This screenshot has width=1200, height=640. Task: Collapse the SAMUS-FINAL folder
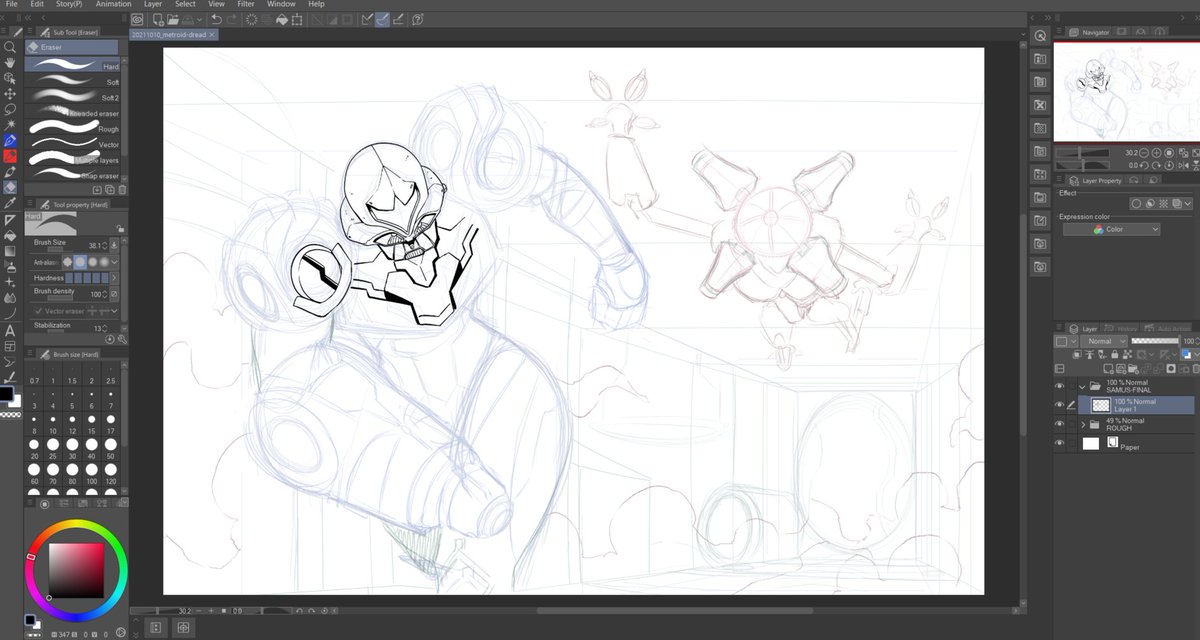(1083, 385)
